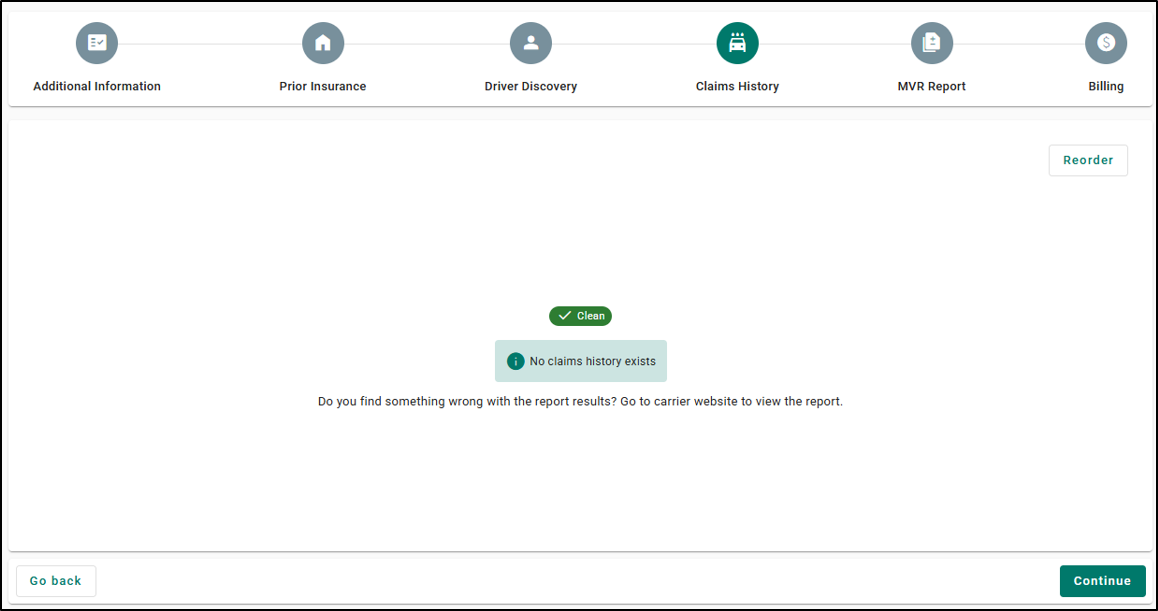This screenshot has height=611, width=1158.
Task: Click the Clean status text
Action: click(x=591, y=315)
